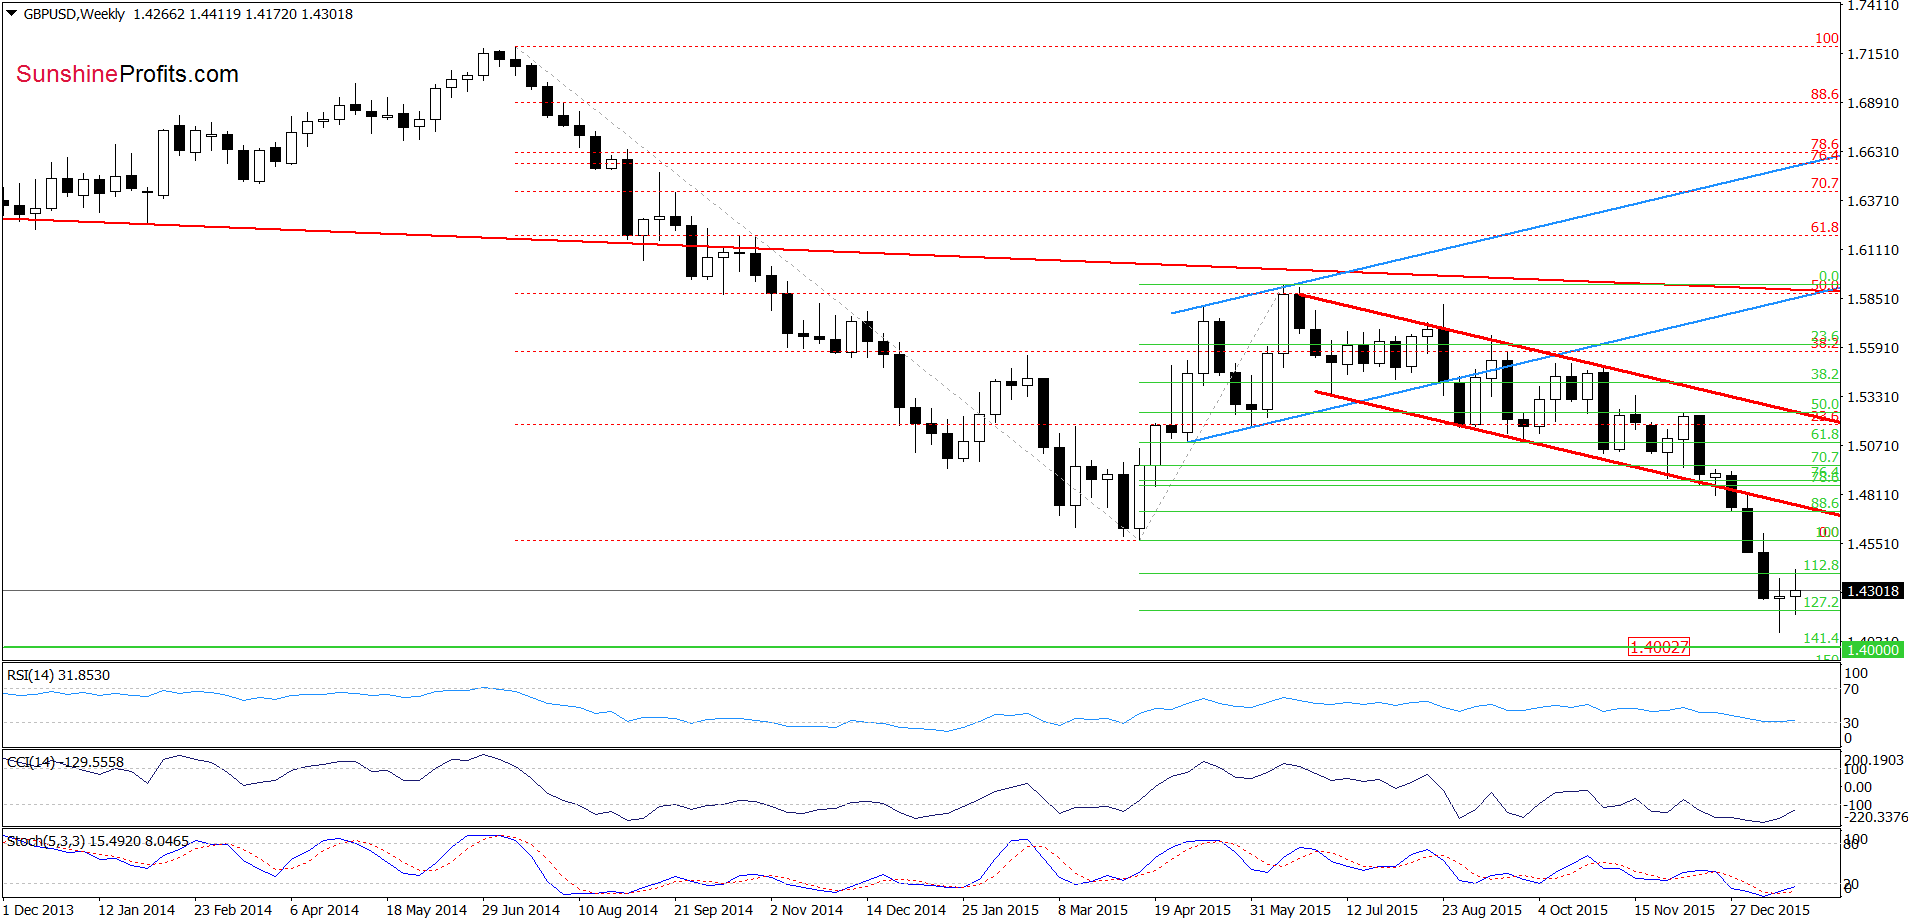1908x924 pixels.
Task: Click the 19 Apr 2015 date label
Action: [1192, 910]
